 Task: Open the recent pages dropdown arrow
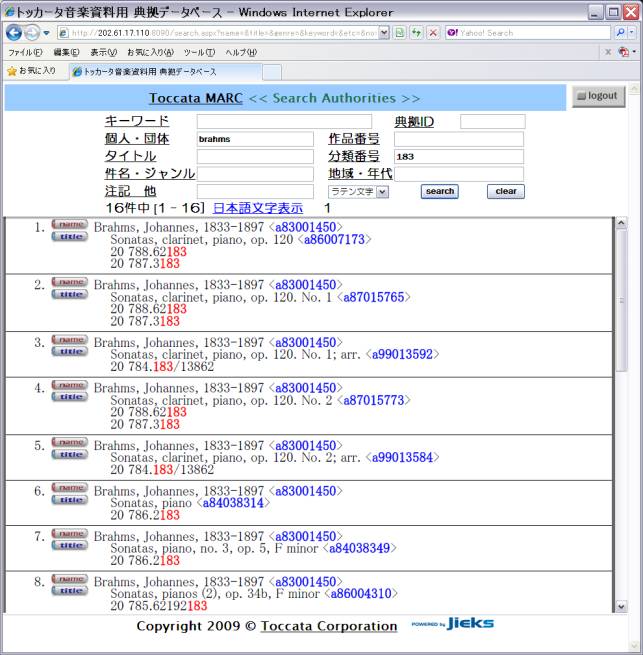[x=46, y=33]
